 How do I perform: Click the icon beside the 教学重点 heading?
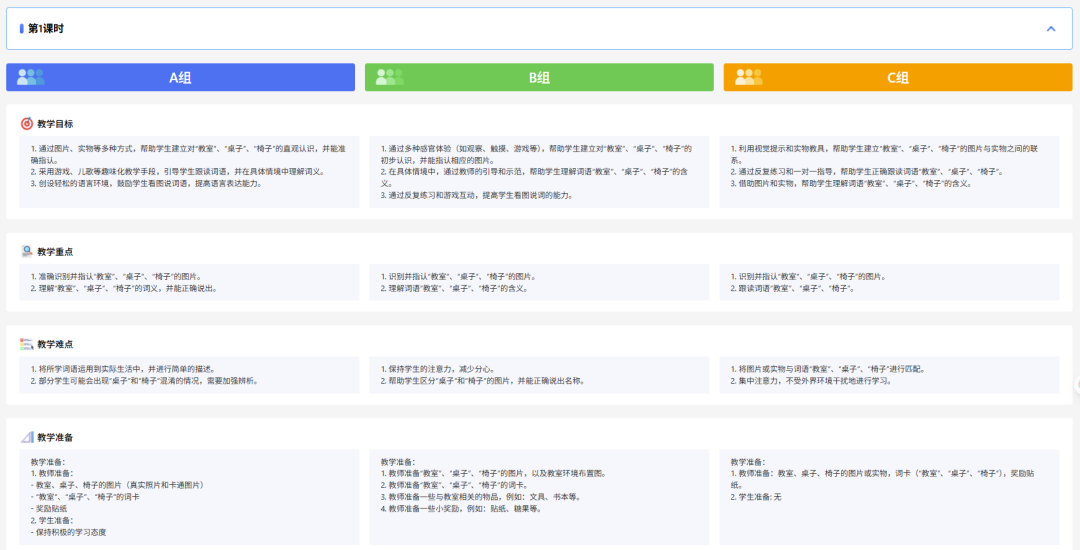pyautogui.click(x=27, y=251)
